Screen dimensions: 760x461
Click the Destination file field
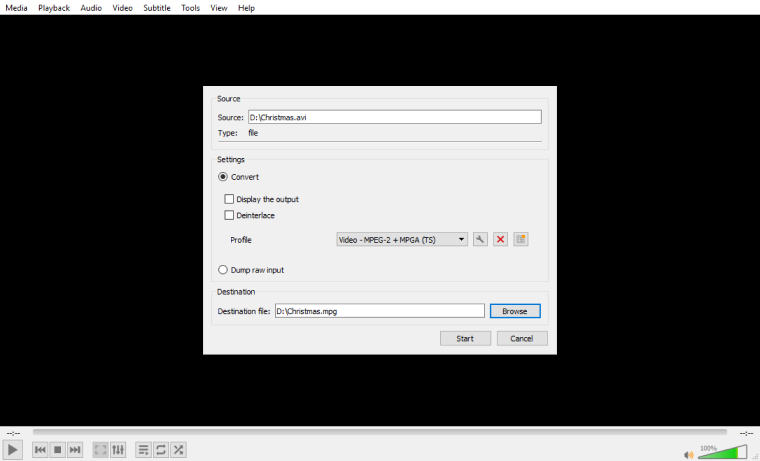tap(380, 311)
